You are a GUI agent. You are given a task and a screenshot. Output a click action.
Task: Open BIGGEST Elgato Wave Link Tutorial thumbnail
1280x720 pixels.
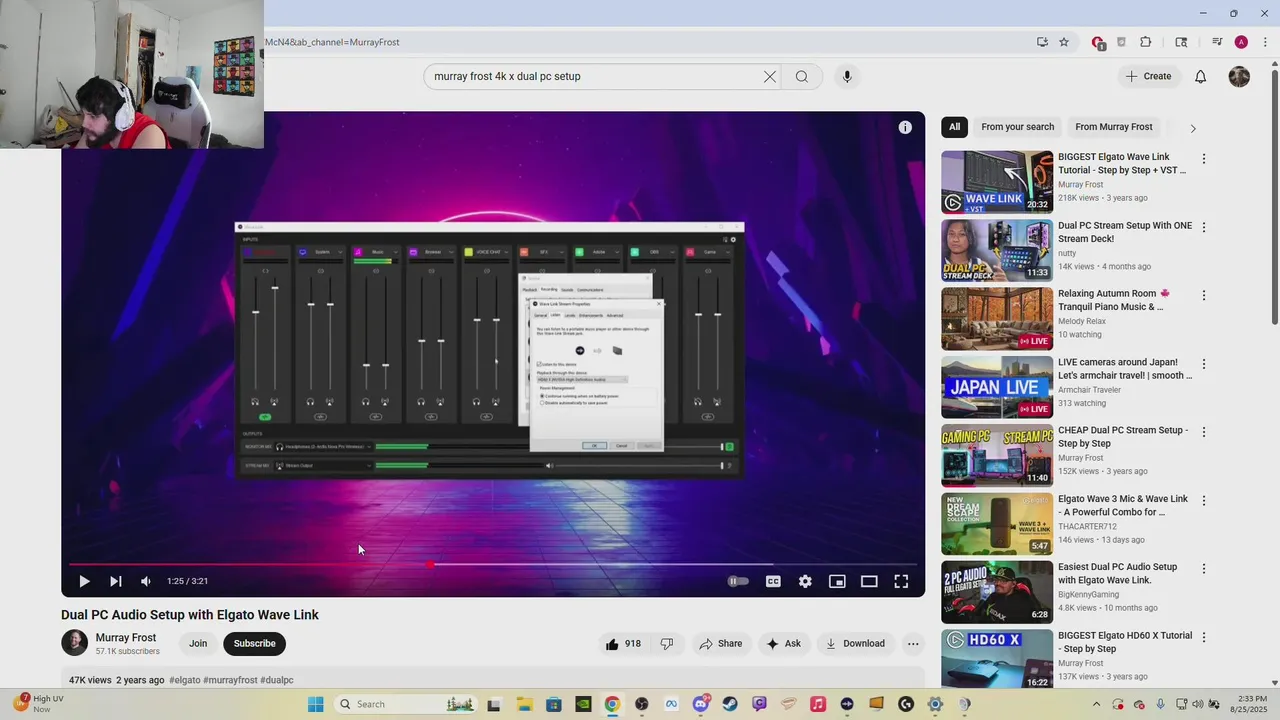(x=997, y=182)
